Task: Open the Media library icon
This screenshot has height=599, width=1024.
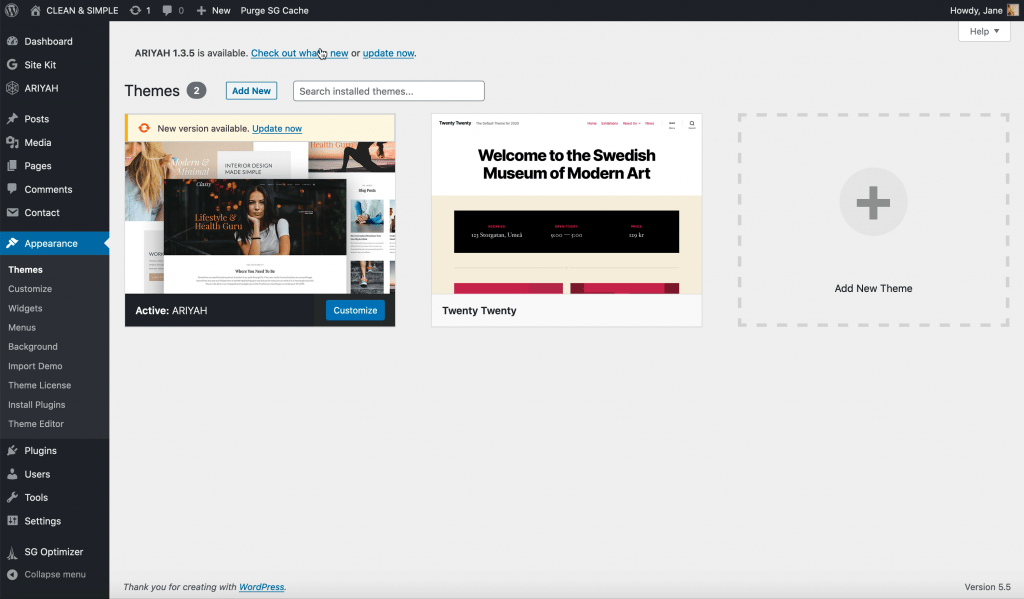Action: click(14, 142)
